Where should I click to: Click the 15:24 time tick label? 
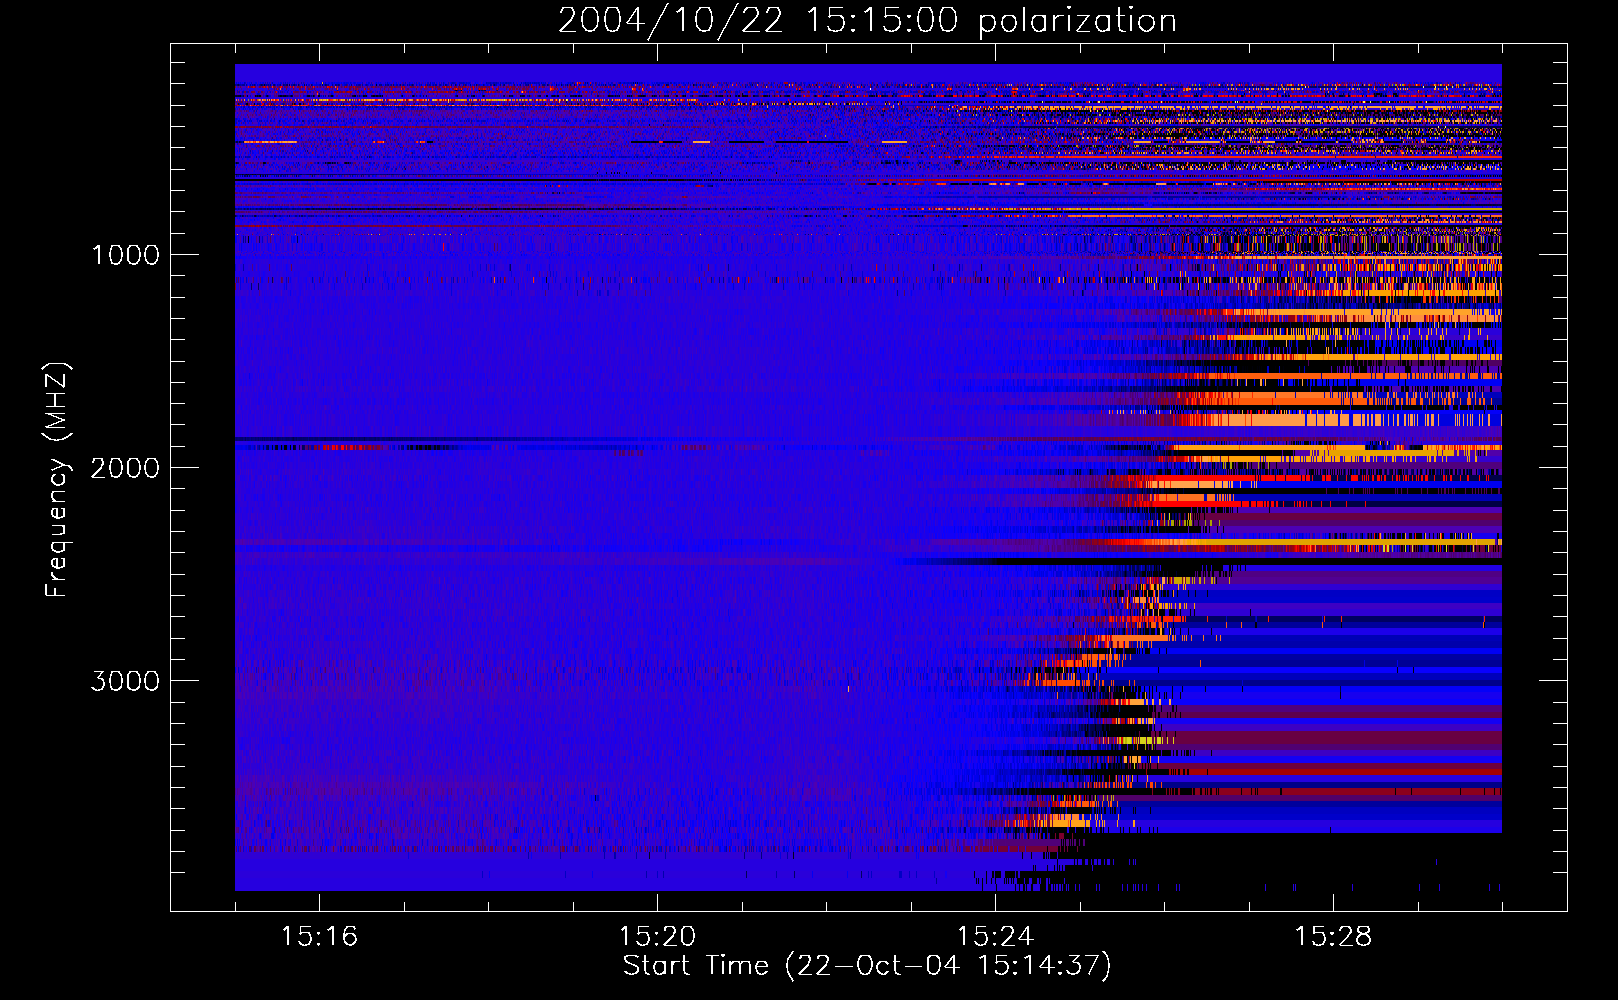click(995, 937)
